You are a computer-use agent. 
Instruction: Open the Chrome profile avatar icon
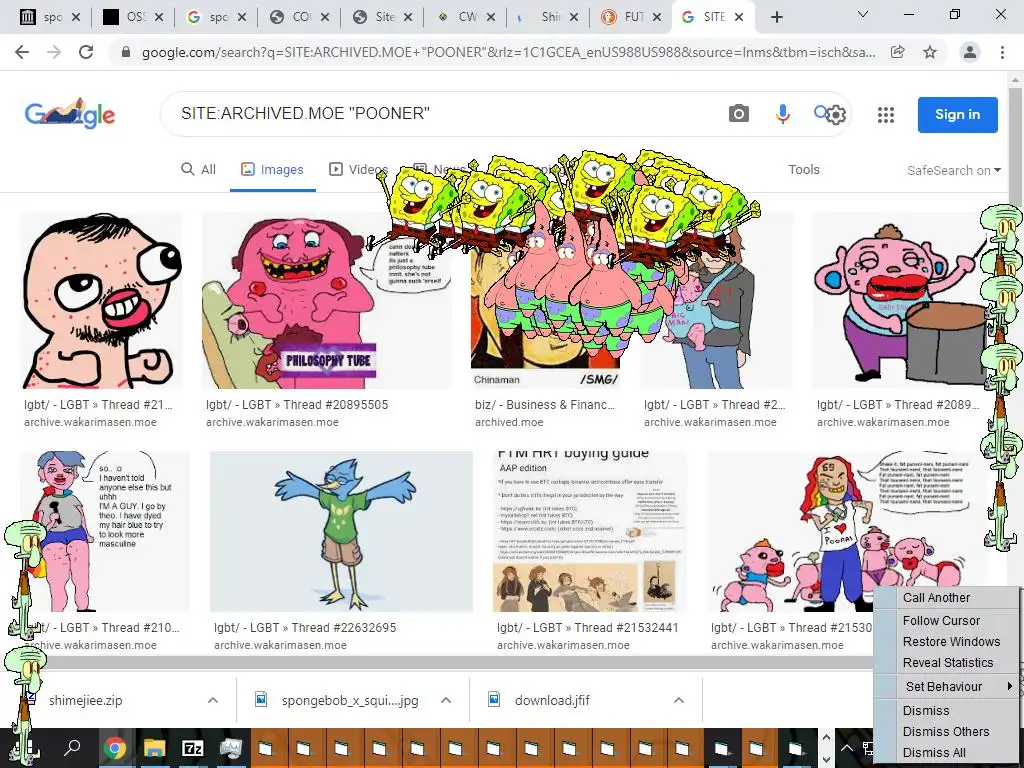[970, 52]
